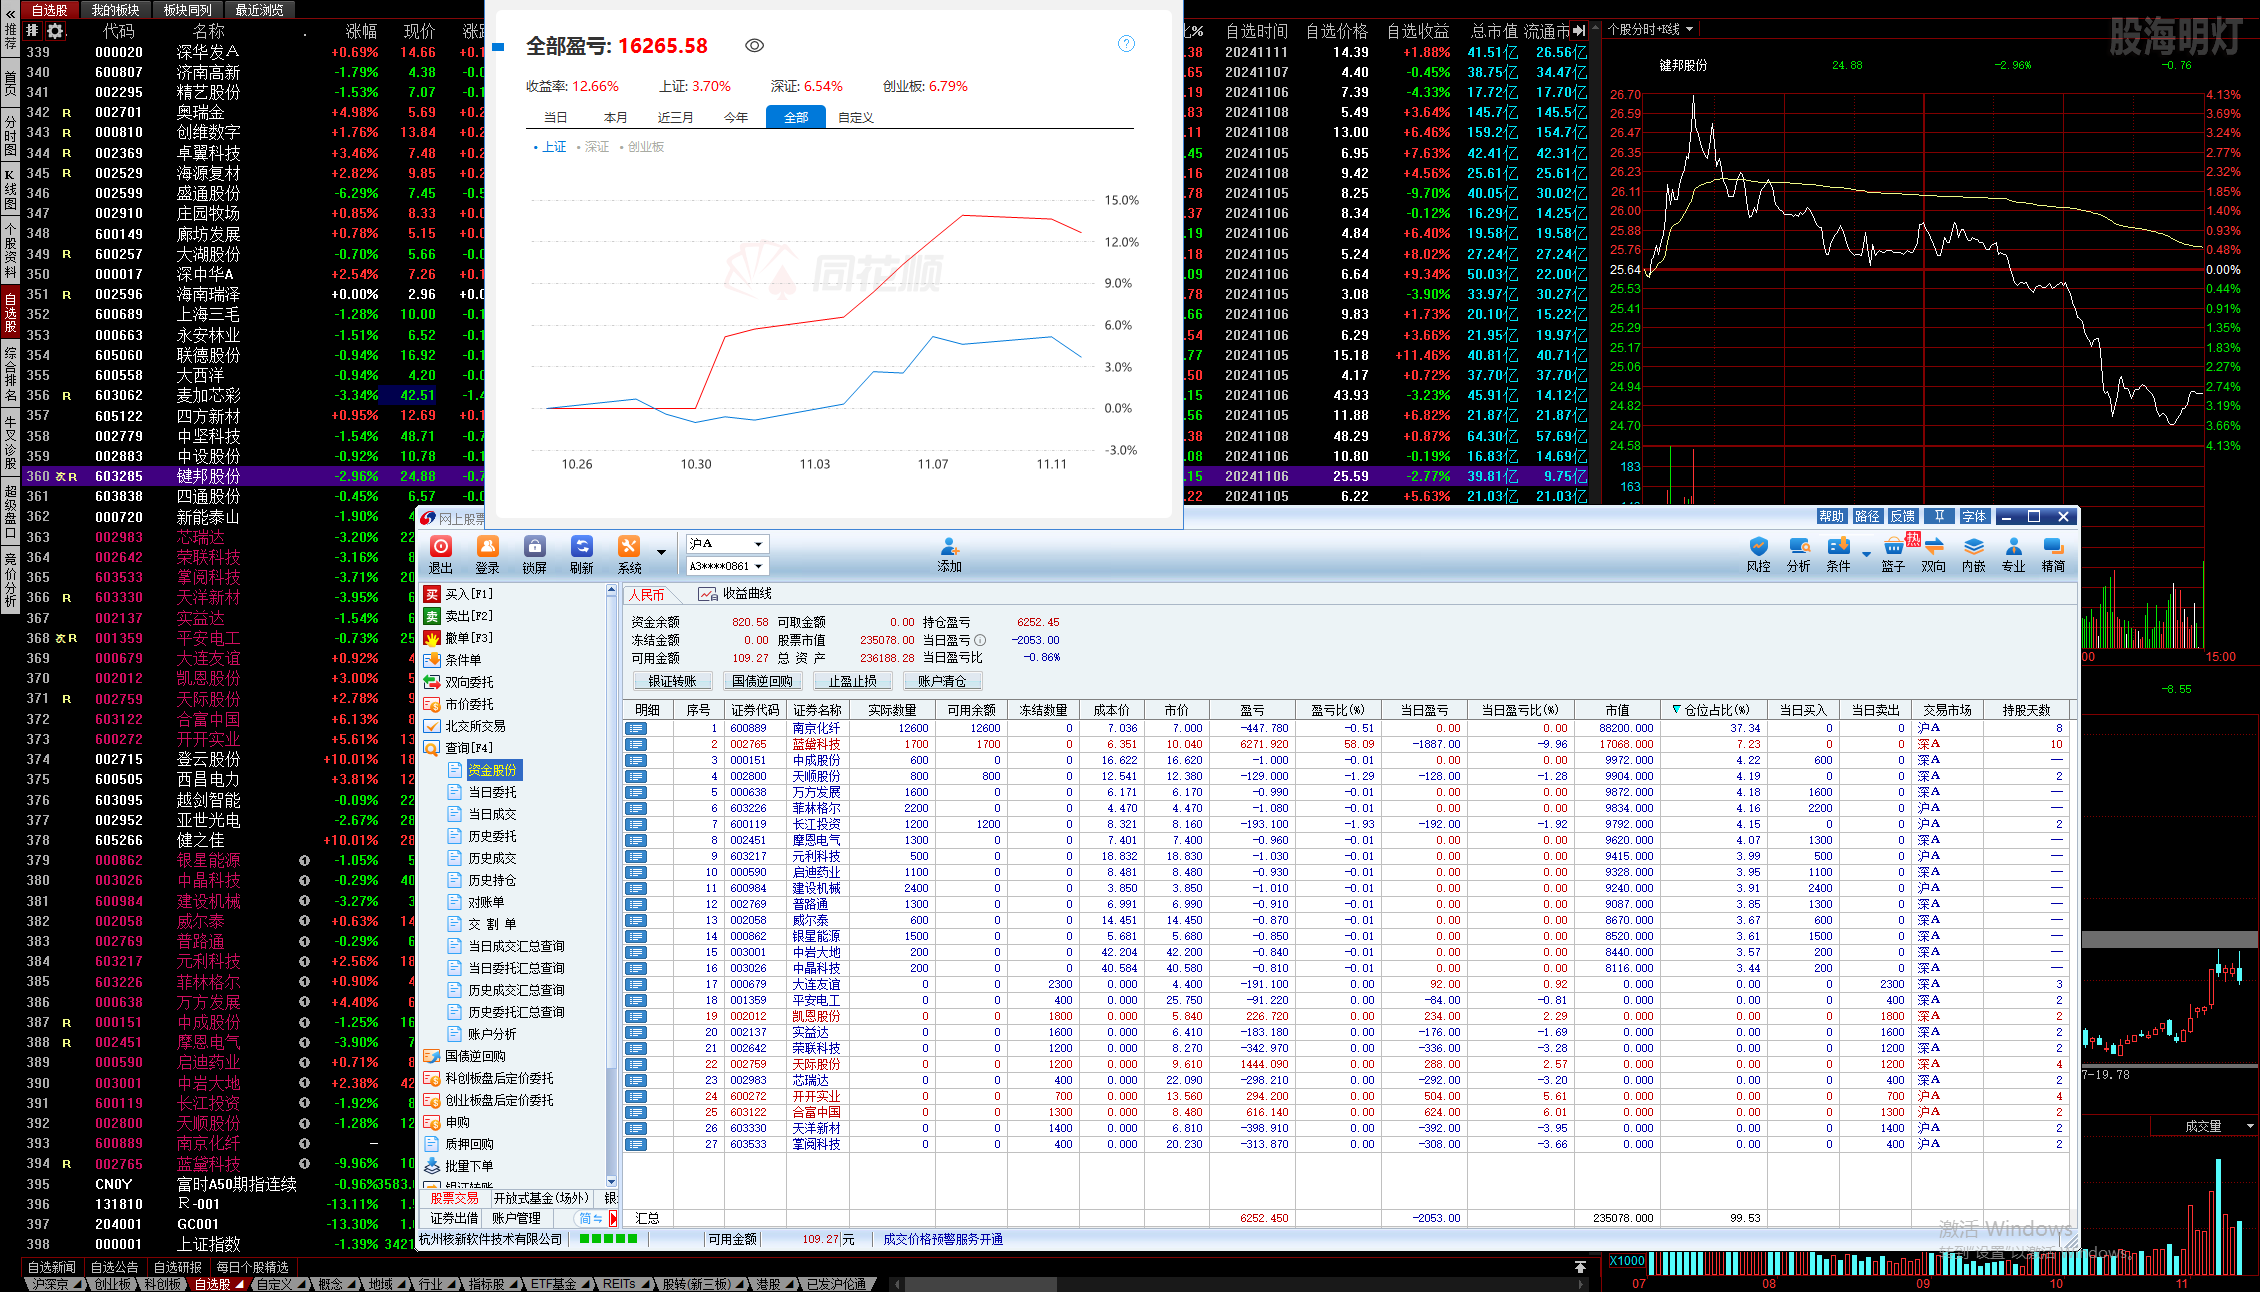Open the 篮子 basket trading icon

pyautogui.click(x=1893, y=553)
